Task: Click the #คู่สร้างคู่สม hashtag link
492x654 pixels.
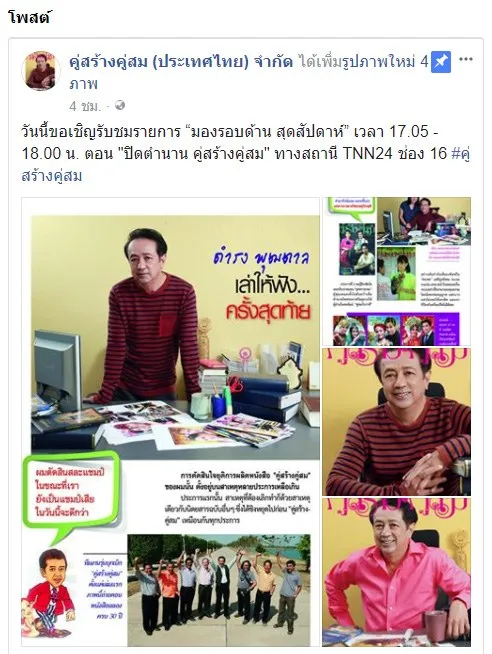Action: click(246, 165)
